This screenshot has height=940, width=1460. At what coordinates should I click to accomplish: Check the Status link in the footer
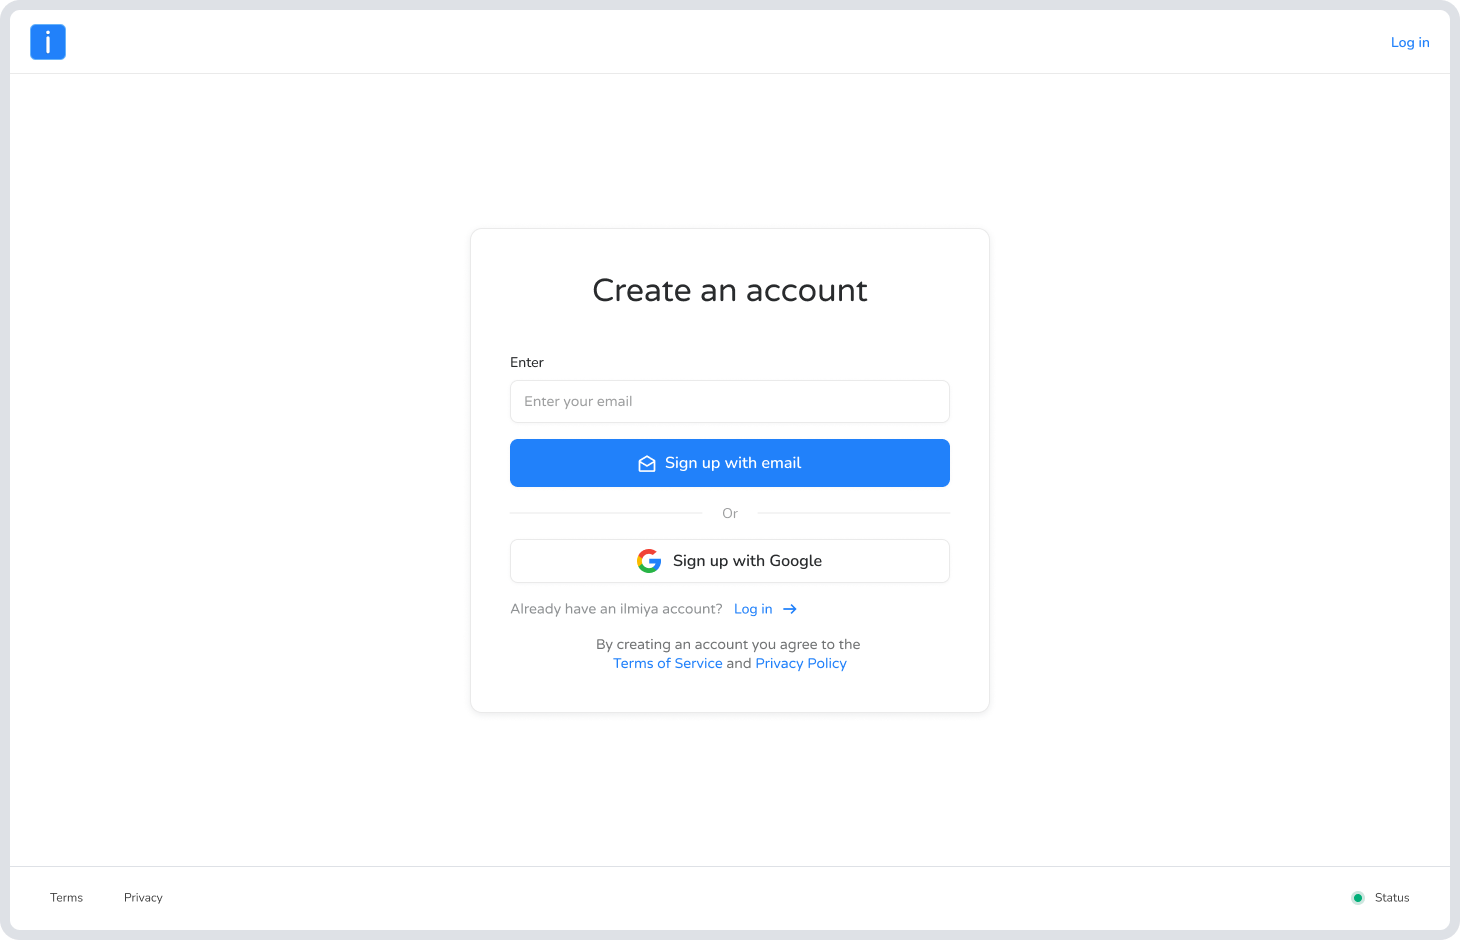click(1392, 898)
